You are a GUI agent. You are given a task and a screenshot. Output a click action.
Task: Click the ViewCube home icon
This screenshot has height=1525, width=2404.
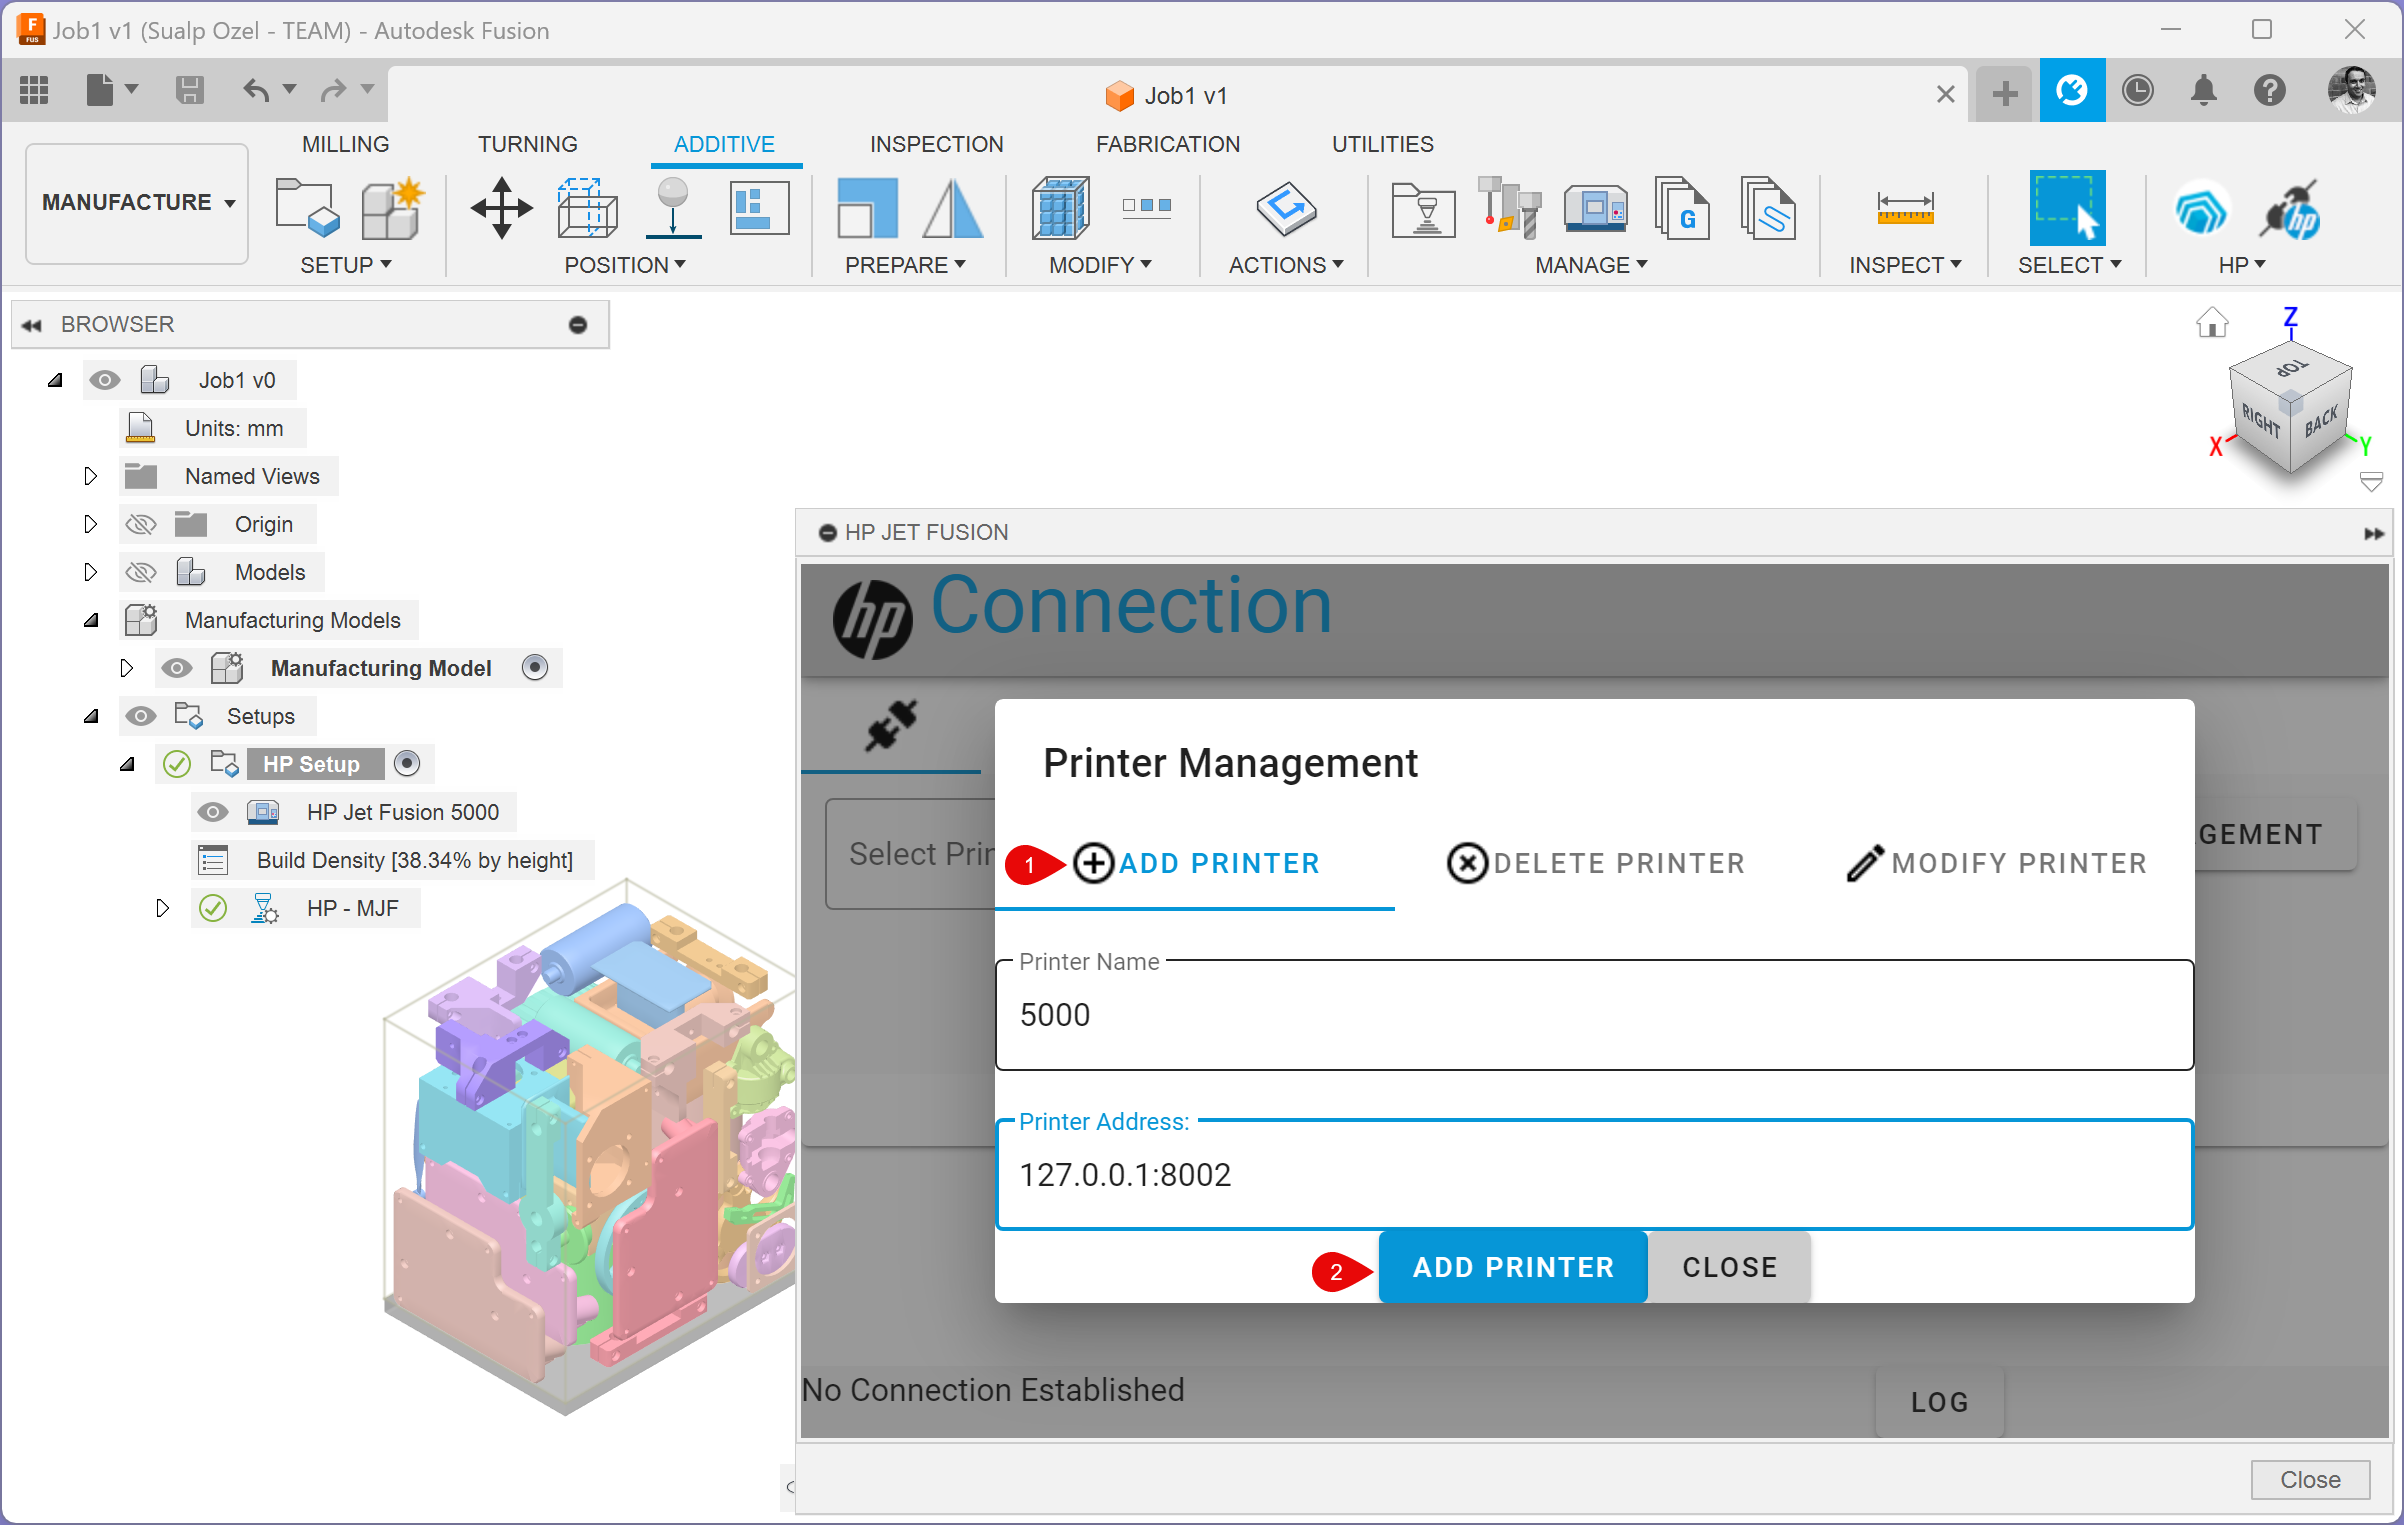(2211, 323)
